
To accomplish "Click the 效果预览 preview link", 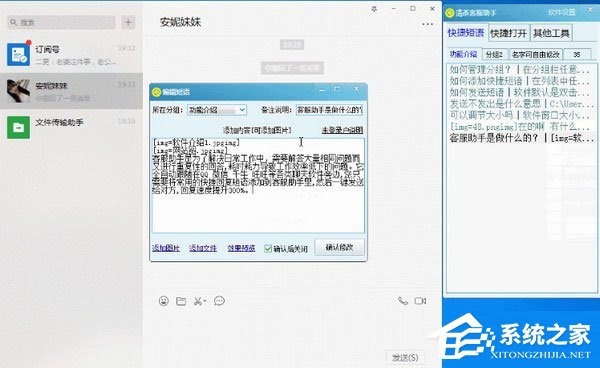I will pos(241,248).
